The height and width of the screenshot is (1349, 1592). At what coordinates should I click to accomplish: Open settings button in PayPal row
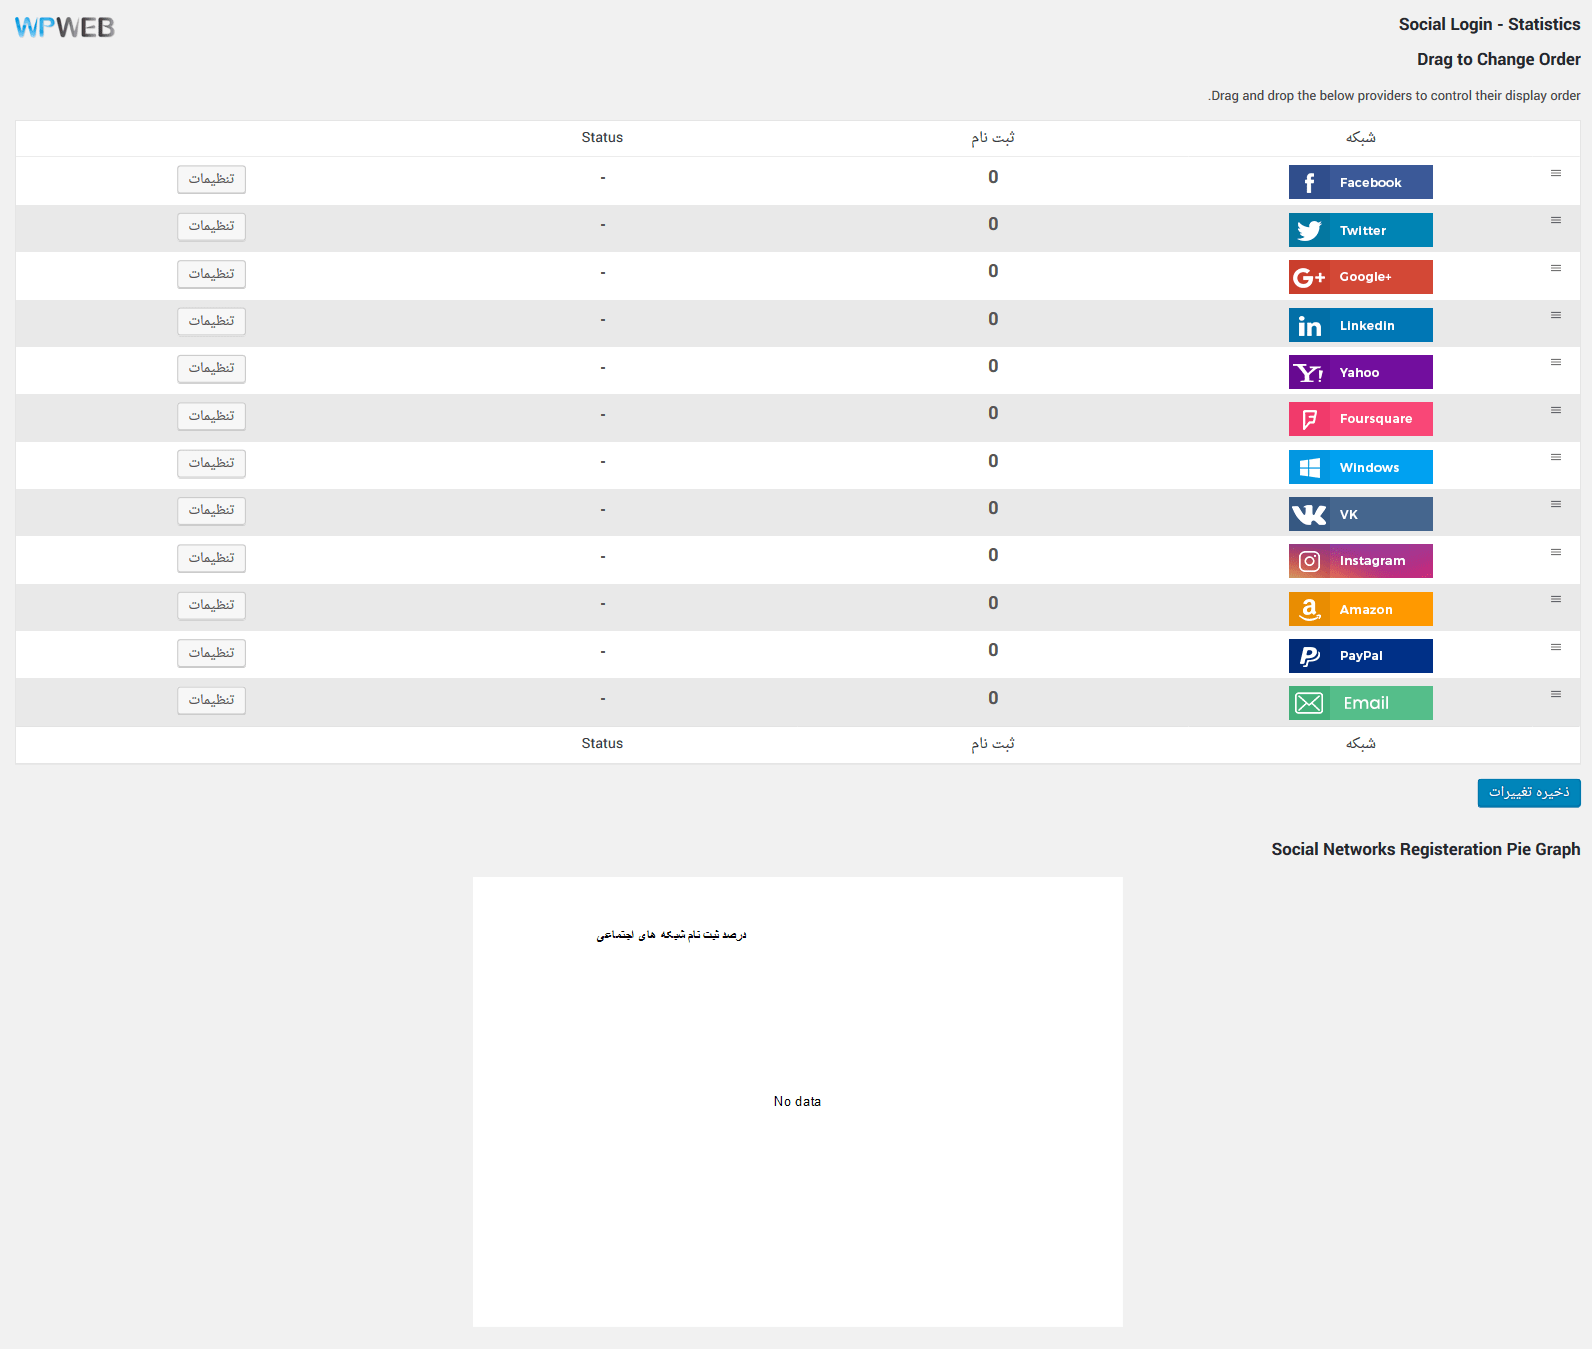[x=211, y=653]
